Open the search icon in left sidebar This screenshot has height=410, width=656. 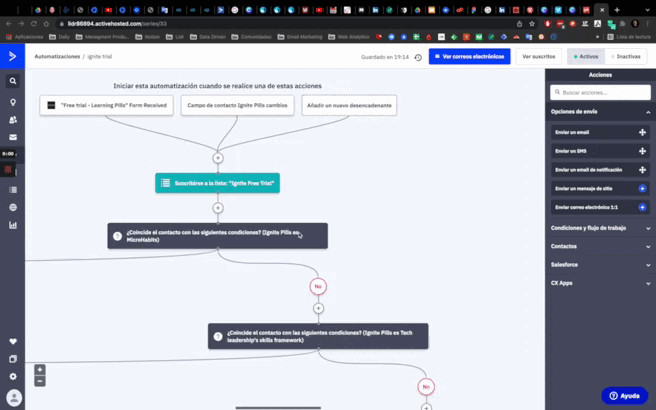(x=13, y=81)
